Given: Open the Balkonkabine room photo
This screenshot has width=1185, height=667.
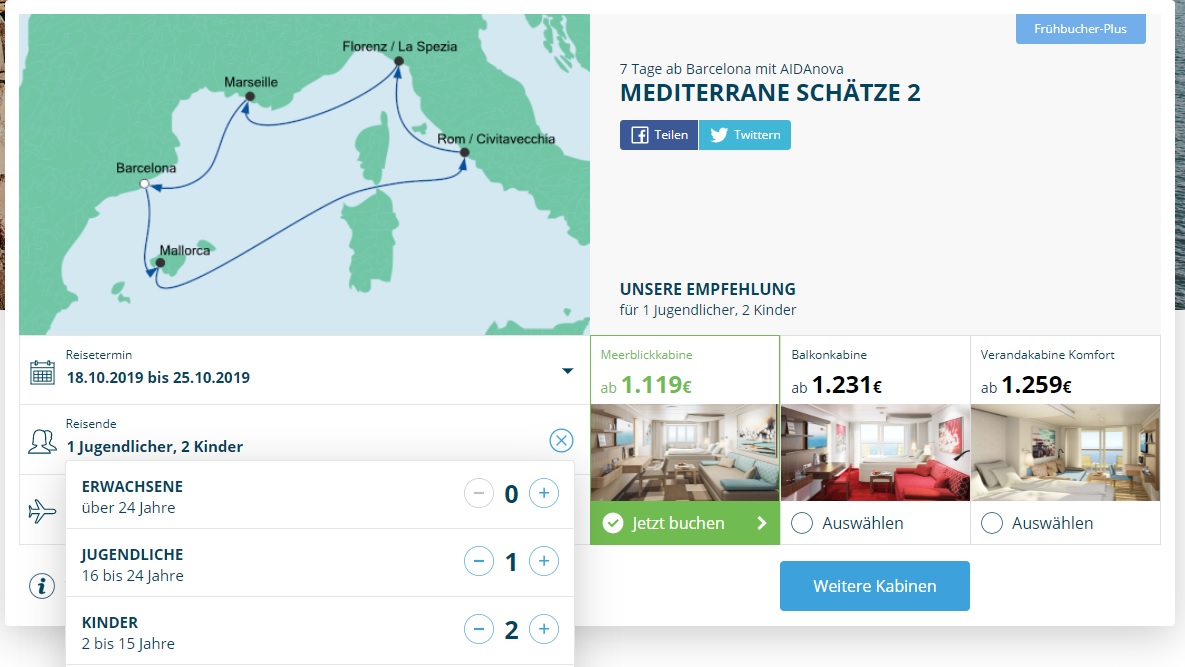Looking at the screenshot, I should pos(875,452).
